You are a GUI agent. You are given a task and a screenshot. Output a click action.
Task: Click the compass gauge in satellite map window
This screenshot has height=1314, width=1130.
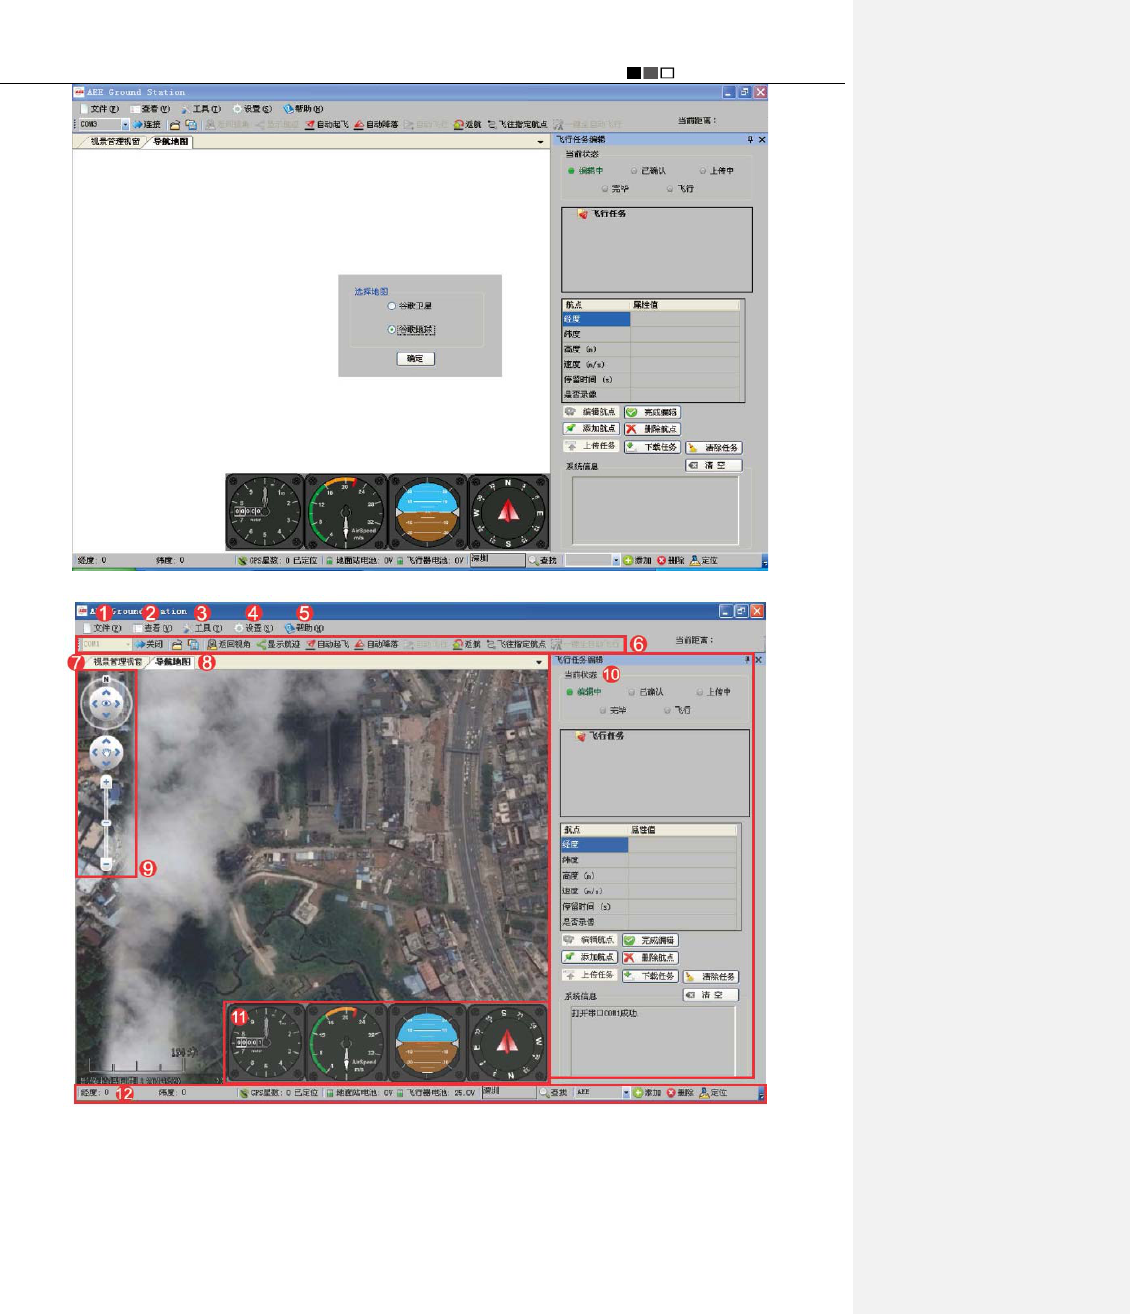508,1044
